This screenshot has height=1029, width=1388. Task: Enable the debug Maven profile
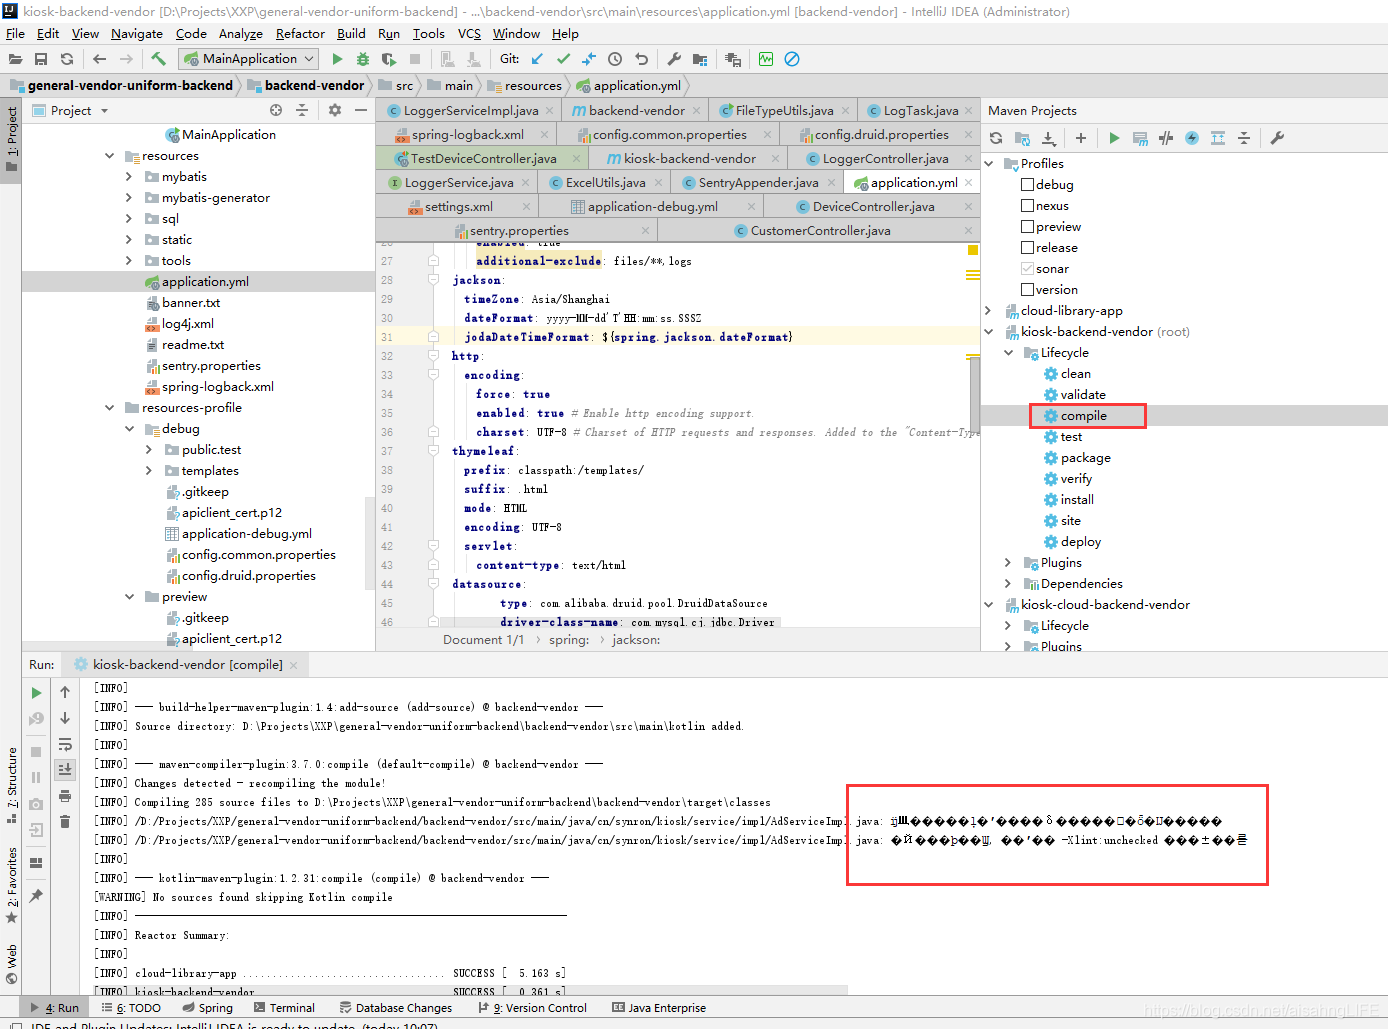[x=1027, y=184]
